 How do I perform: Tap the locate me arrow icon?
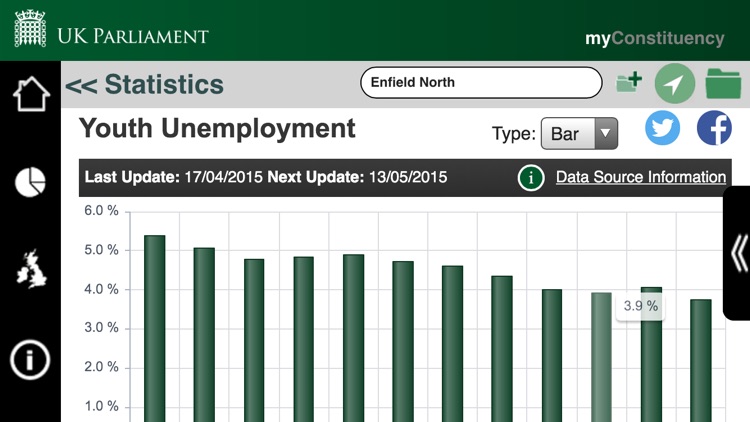pyautogui.click(x=674, y=83)
